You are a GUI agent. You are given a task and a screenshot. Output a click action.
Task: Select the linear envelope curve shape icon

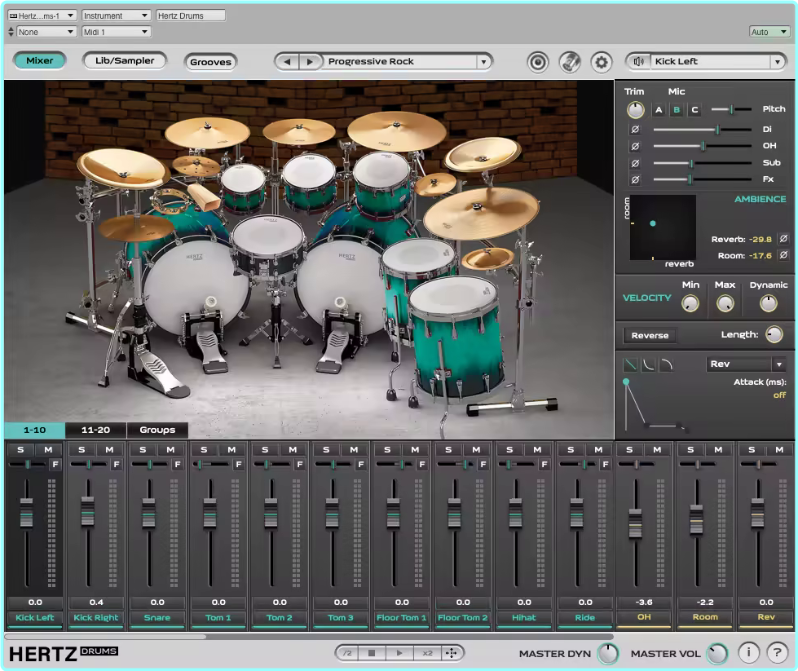[x=630, y=365]
